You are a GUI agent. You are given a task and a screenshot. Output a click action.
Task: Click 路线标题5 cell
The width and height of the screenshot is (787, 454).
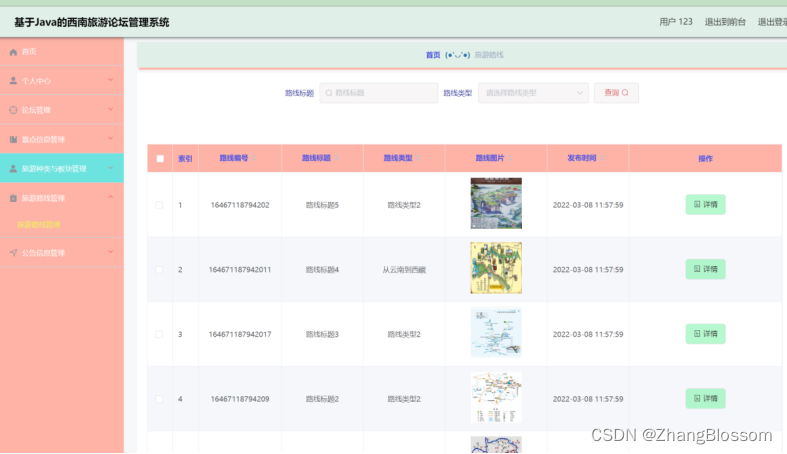(322, 205)
